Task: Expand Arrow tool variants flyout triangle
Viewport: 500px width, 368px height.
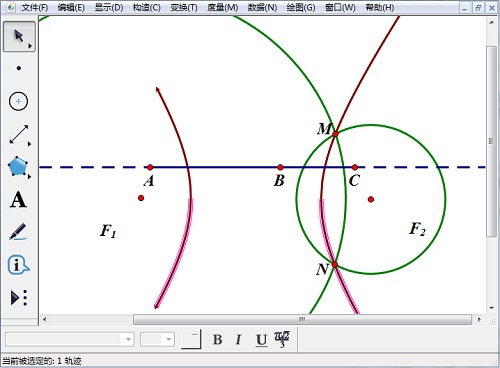Action: pyautogui.click(x=30, y=46)
